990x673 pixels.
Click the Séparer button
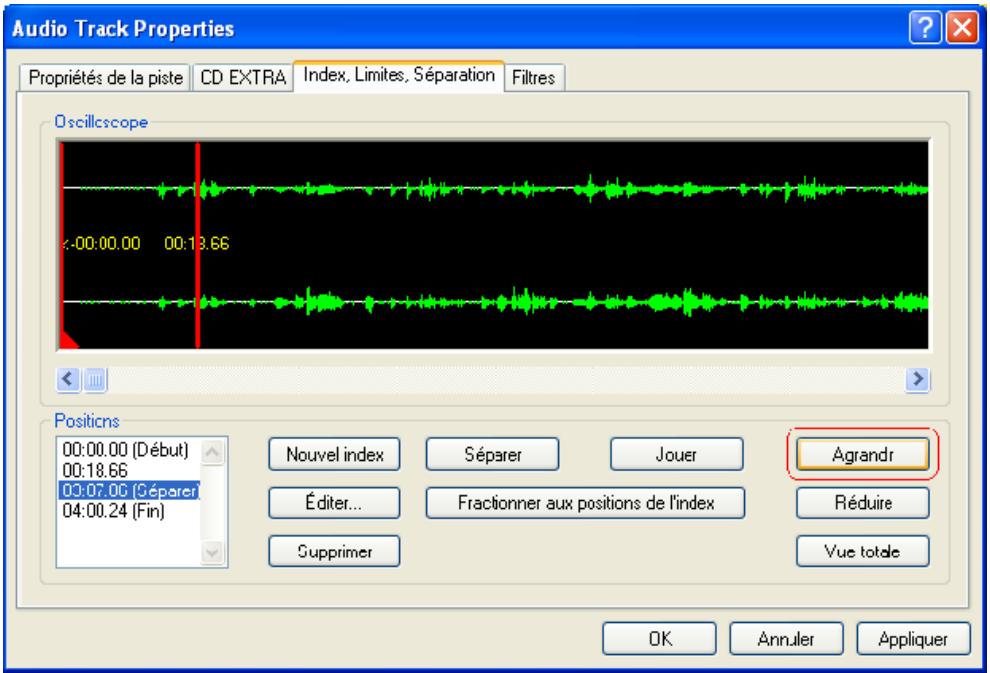(492, 455)
